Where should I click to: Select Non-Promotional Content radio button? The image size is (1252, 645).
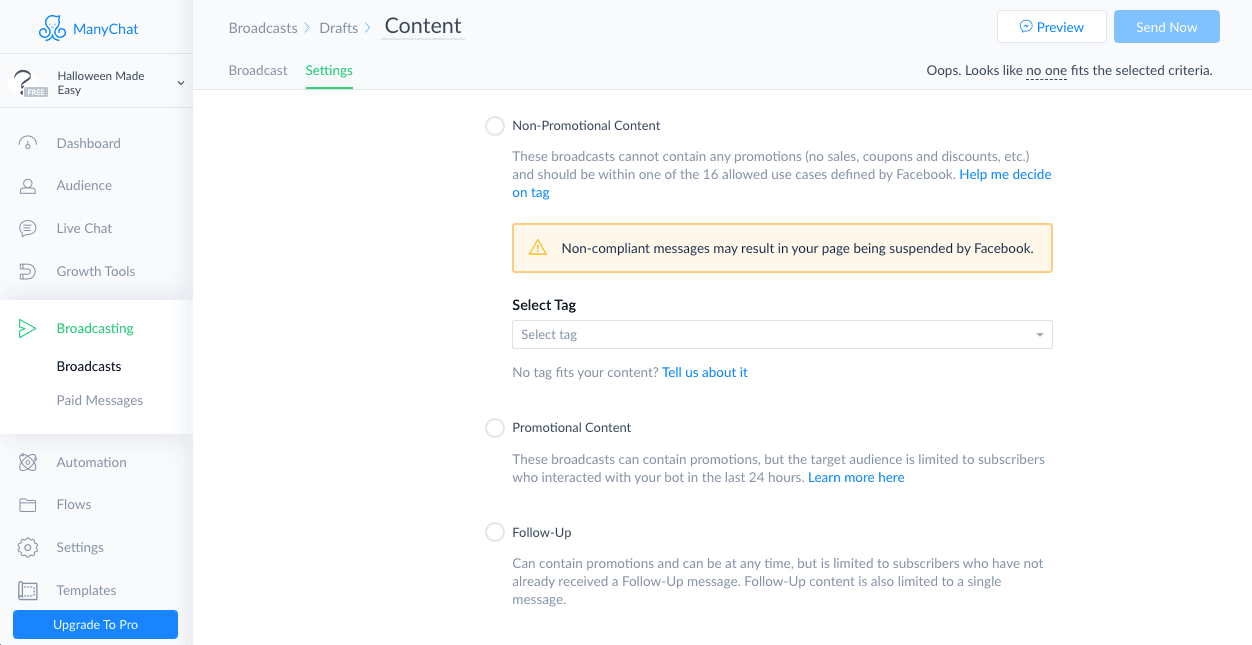(495, 126)
